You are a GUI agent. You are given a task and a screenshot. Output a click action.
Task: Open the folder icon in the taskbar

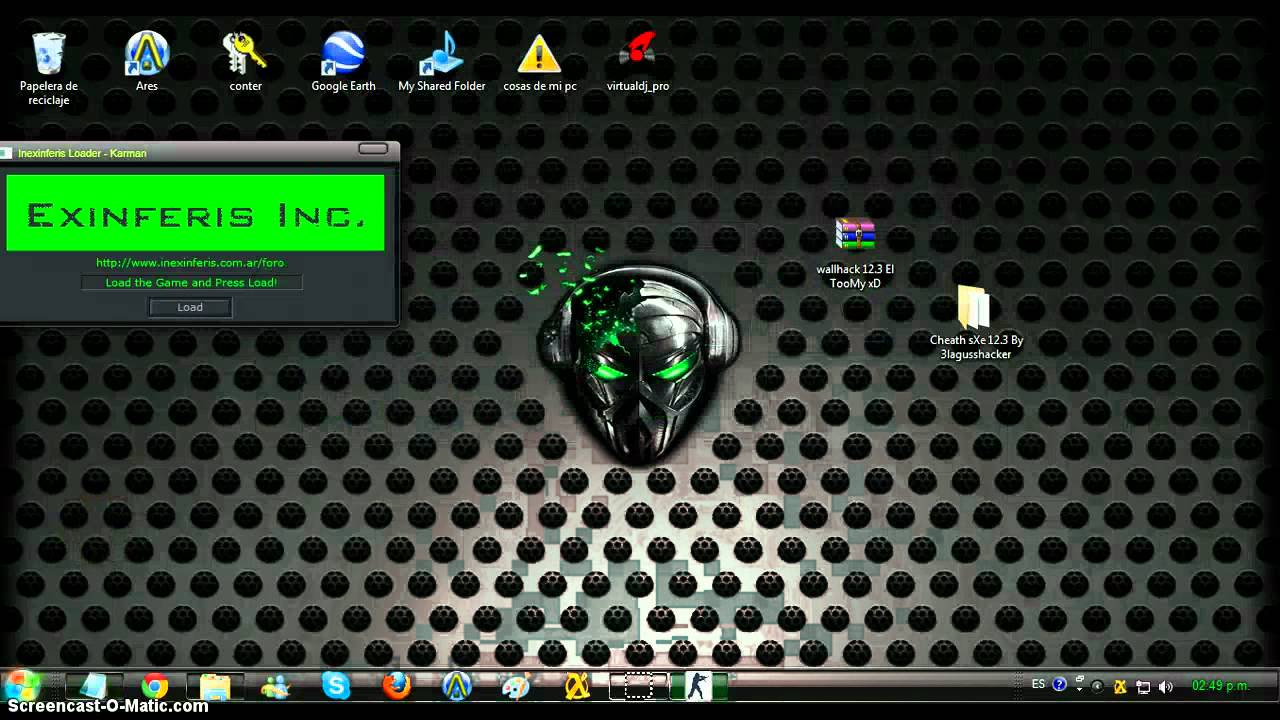[215, 686]
